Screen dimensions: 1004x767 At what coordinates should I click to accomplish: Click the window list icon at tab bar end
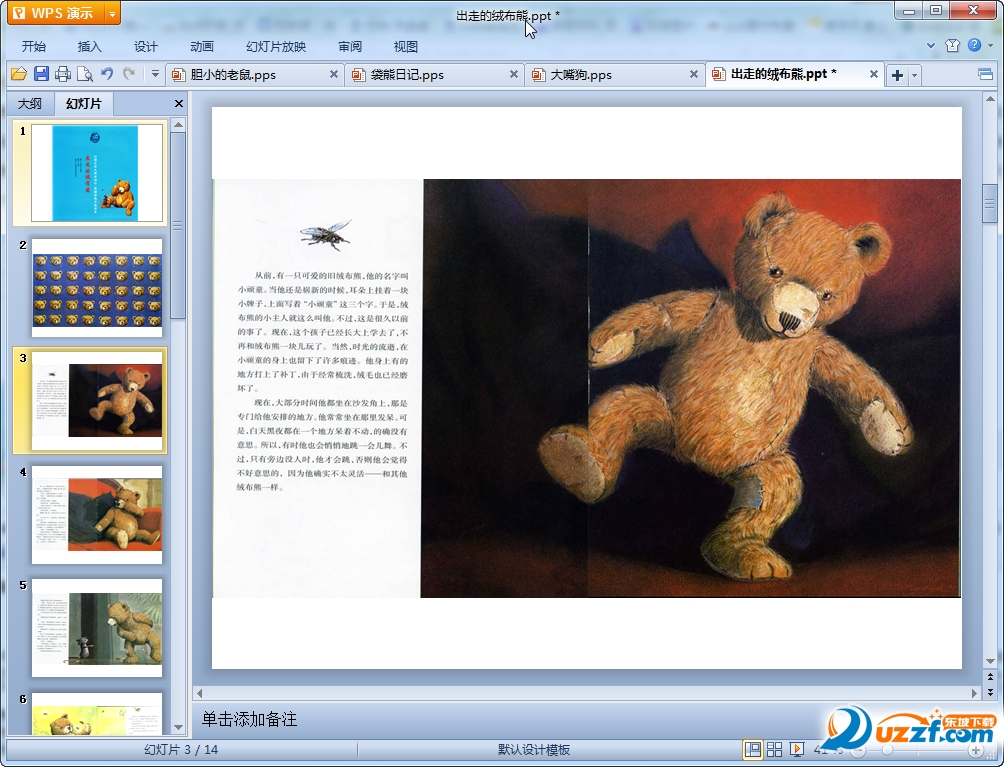tap(985, 74)
